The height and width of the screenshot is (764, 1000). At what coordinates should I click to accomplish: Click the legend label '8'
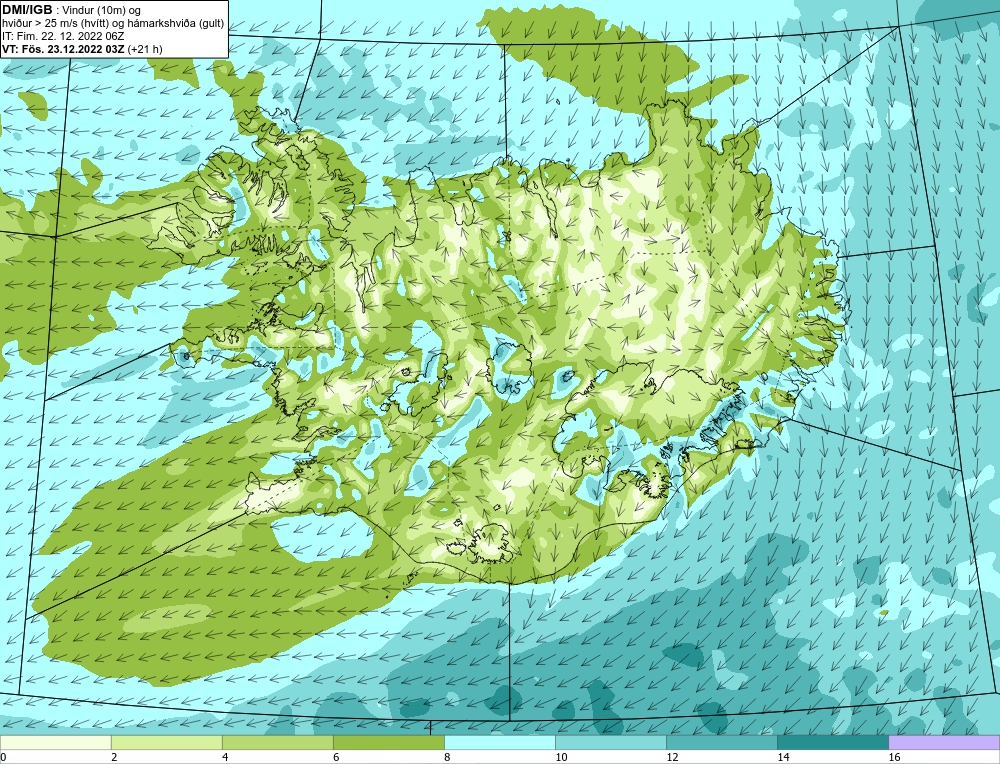pyautogui.click(x=447, y=757)
